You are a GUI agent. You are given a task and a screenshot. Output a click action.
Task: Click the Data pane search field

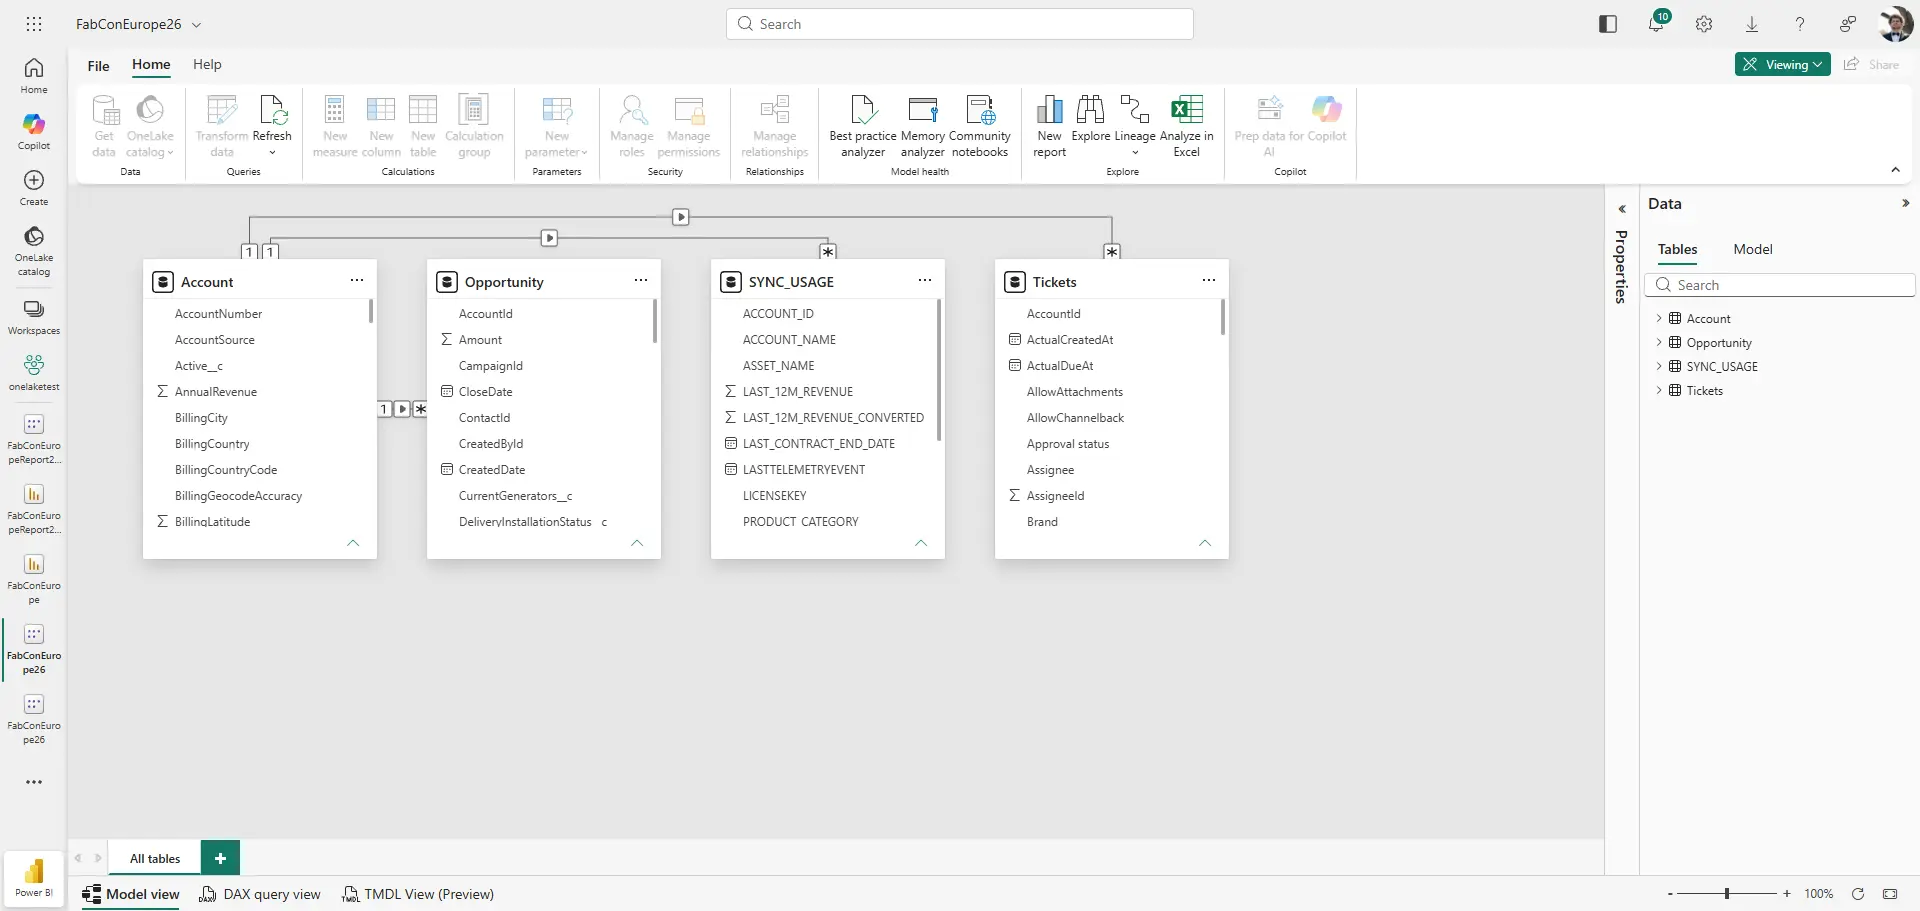pyautogui.click(x=1780, y=285)
